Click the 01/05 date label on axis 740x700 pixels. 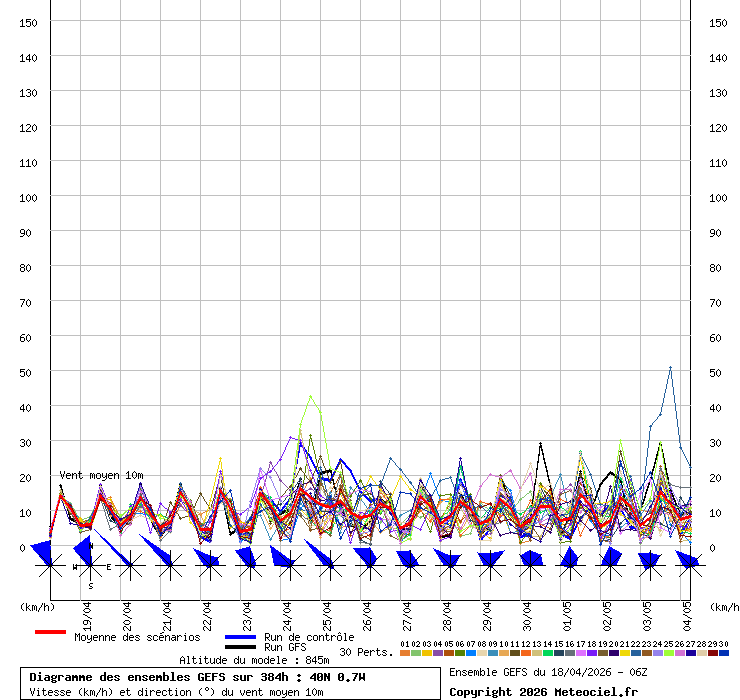point(567,612)
